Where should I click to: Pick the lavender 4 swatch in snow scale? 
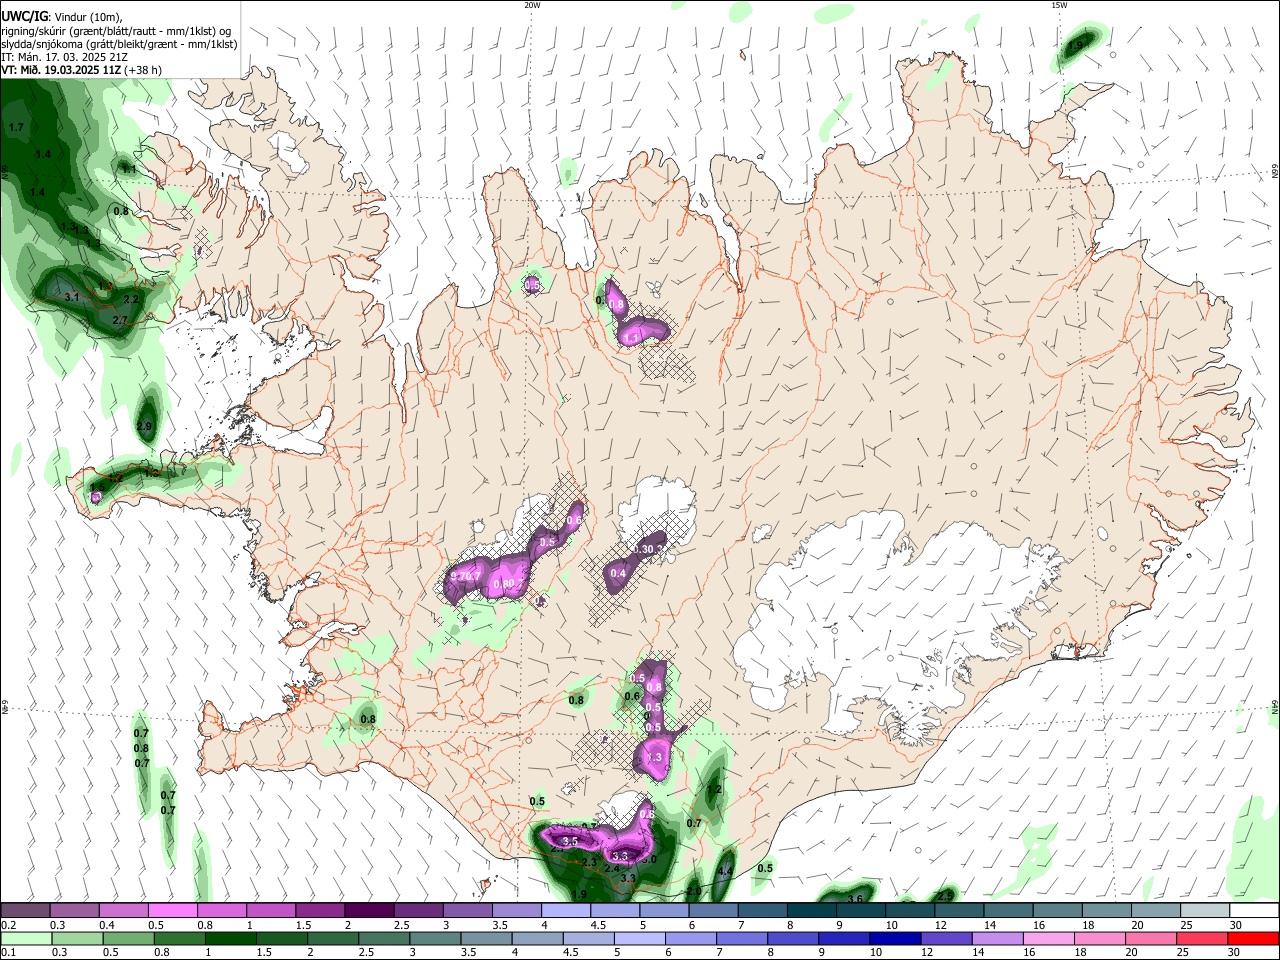click(566, 910)
